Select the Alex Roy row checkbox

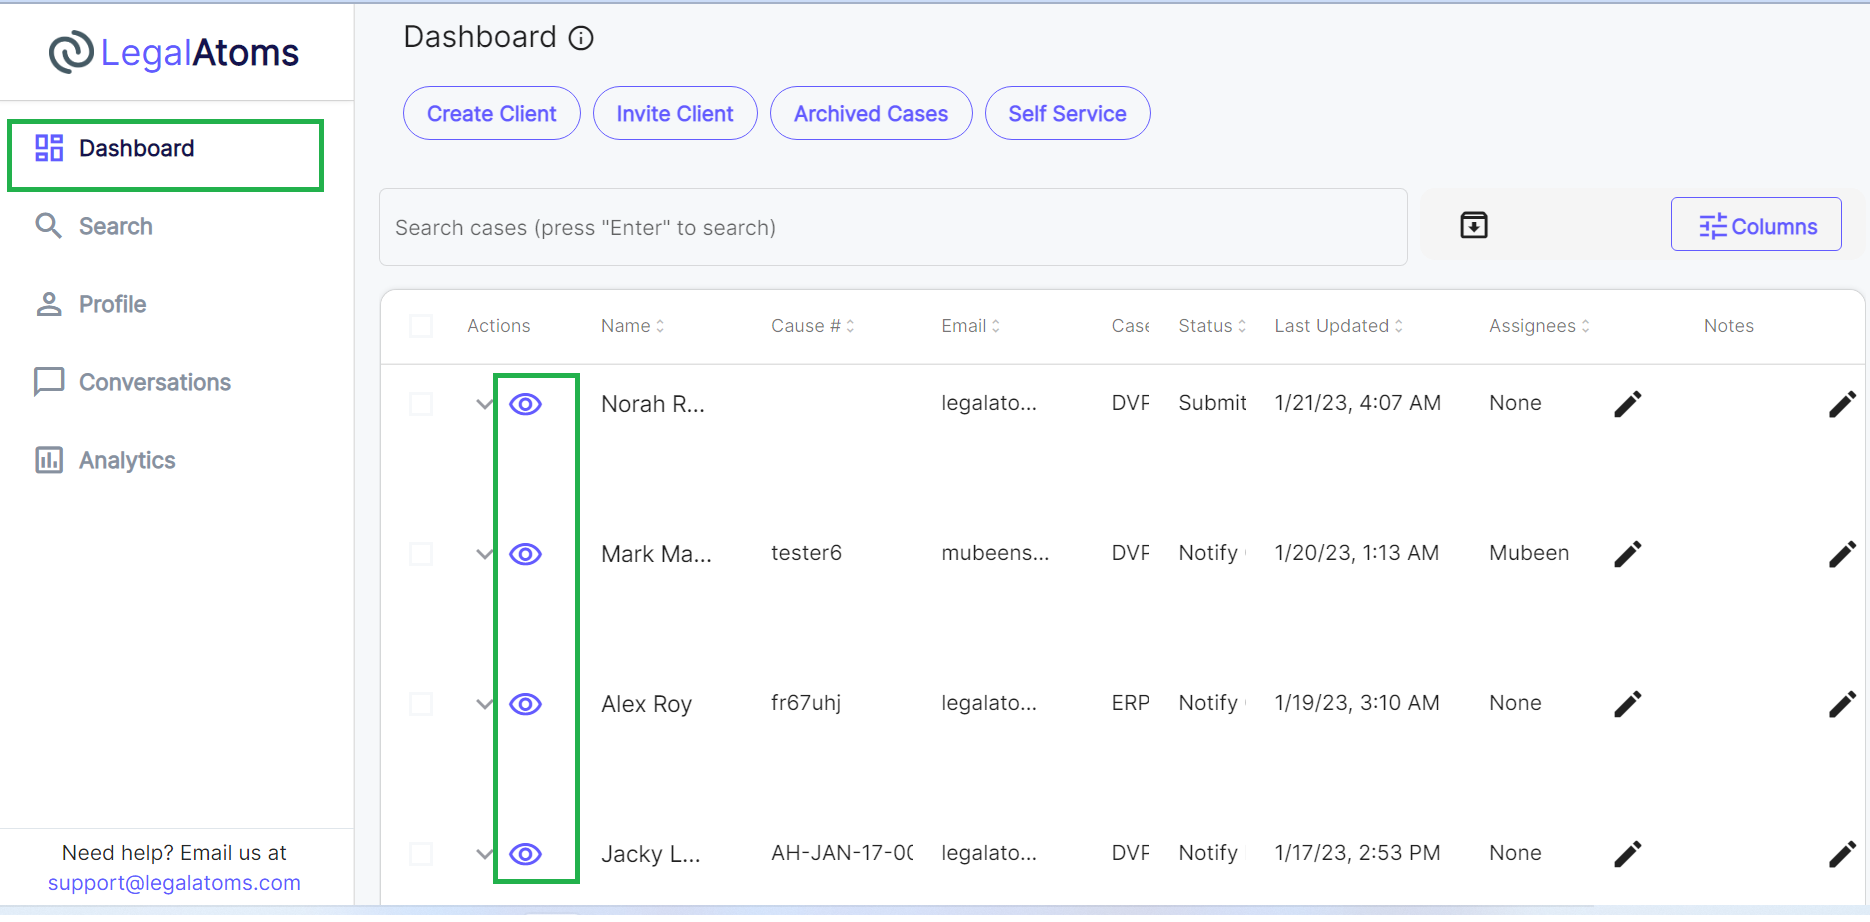coord(421,704)
